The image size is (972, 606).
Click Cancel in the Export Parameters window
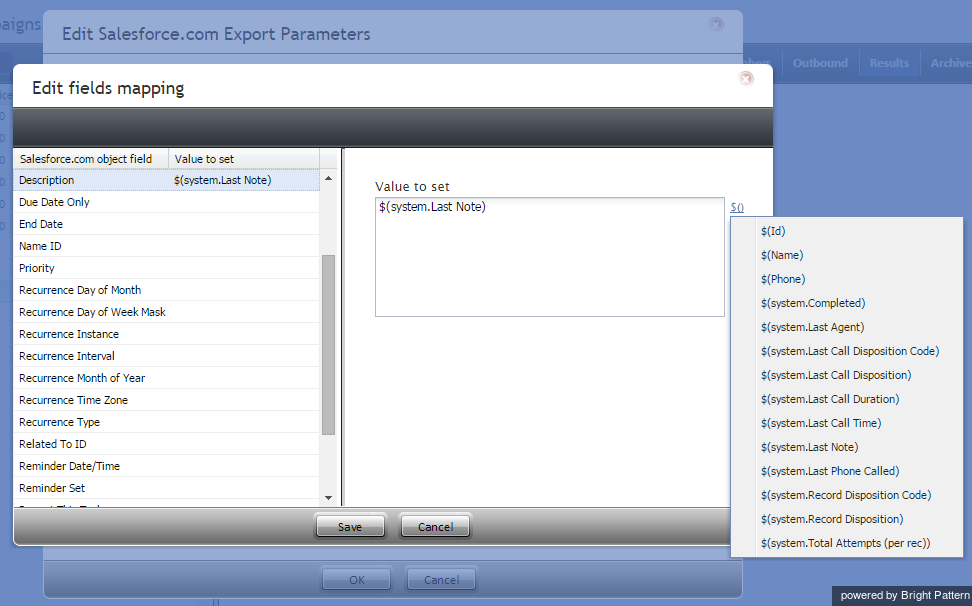[441, 580]
